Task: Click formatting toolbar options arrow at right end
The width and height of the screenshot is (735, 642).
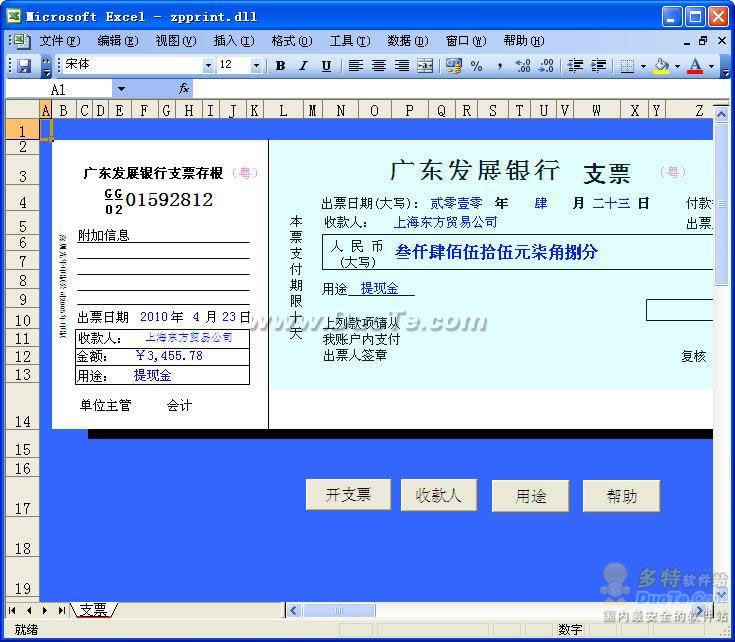Action: tap(725, 67)
